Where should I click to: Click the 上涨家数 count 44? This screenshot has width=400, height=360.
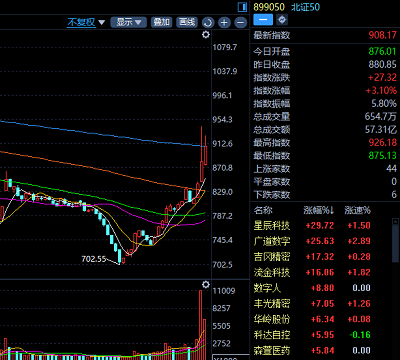(x=391, y=169)
